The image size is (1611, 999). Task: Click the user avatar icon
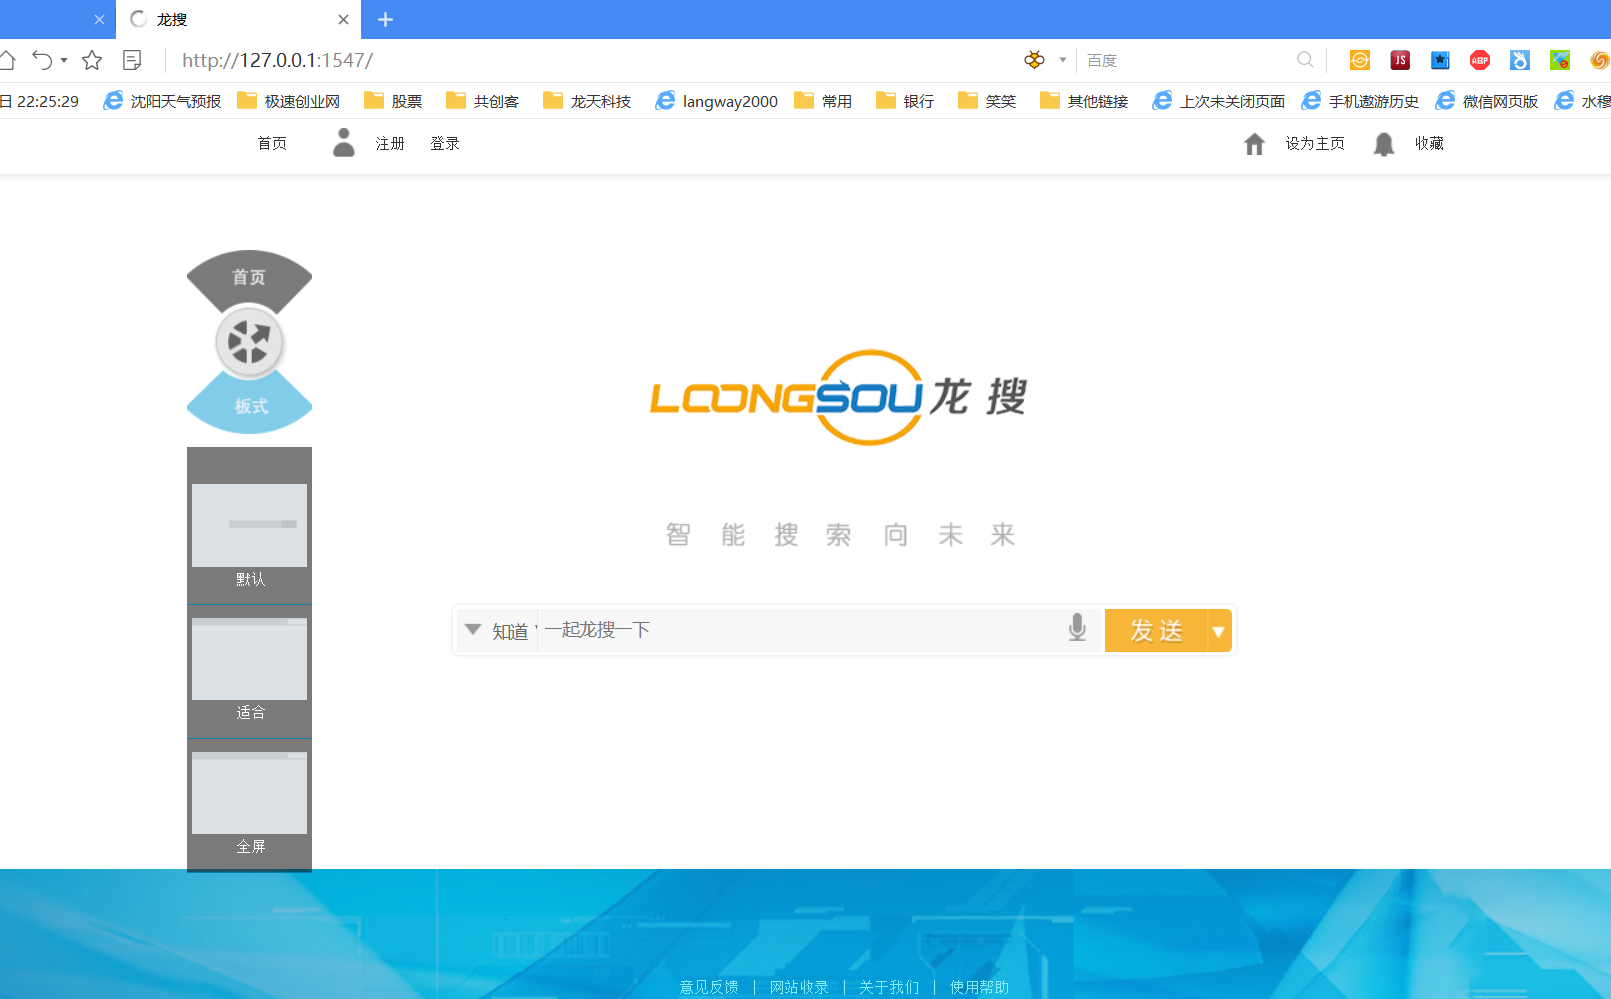click(344, 142)
